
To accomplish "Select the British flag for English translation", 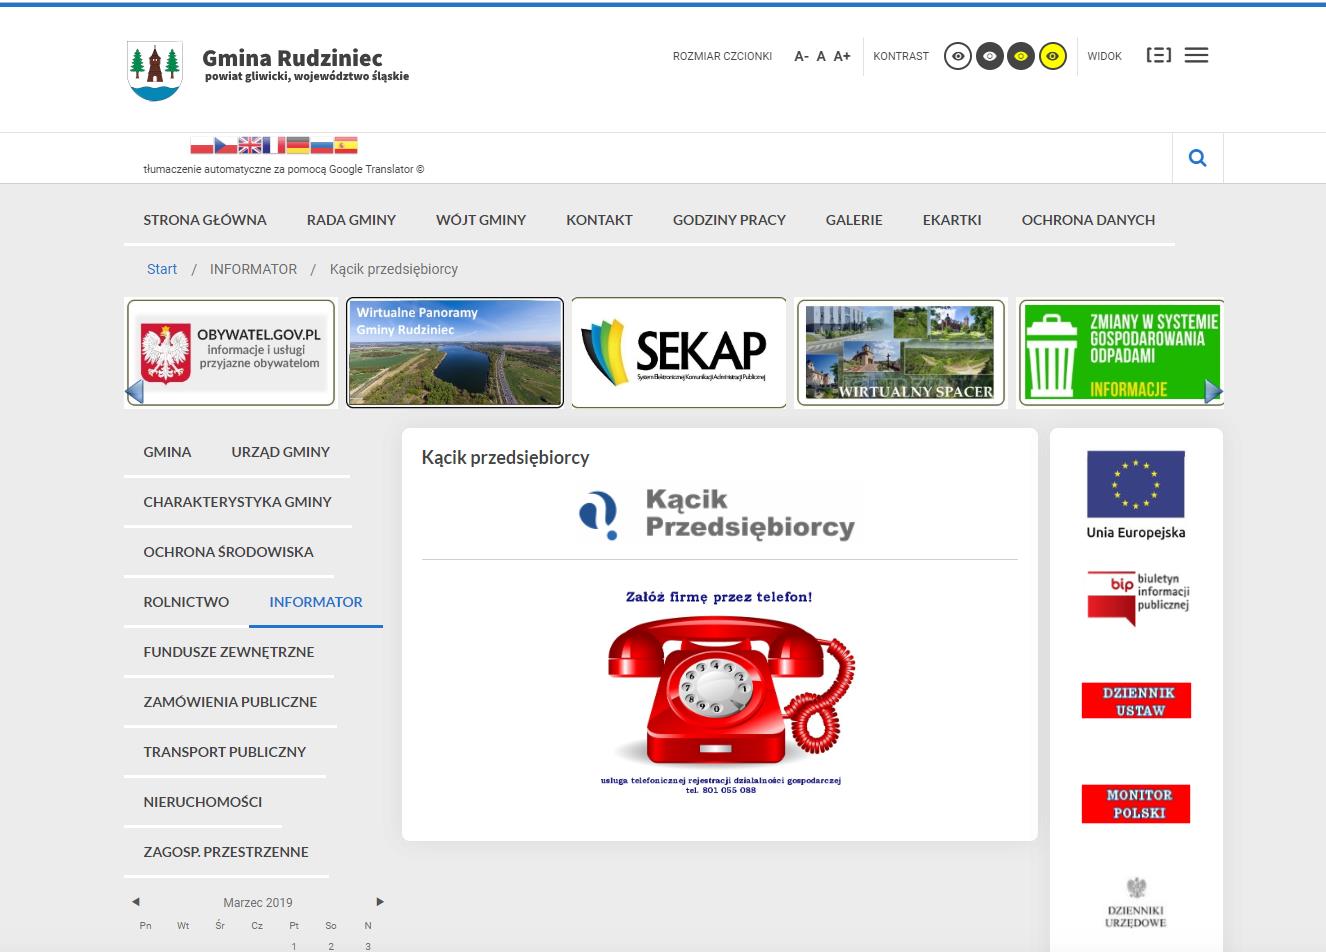I will click(250, 145).
